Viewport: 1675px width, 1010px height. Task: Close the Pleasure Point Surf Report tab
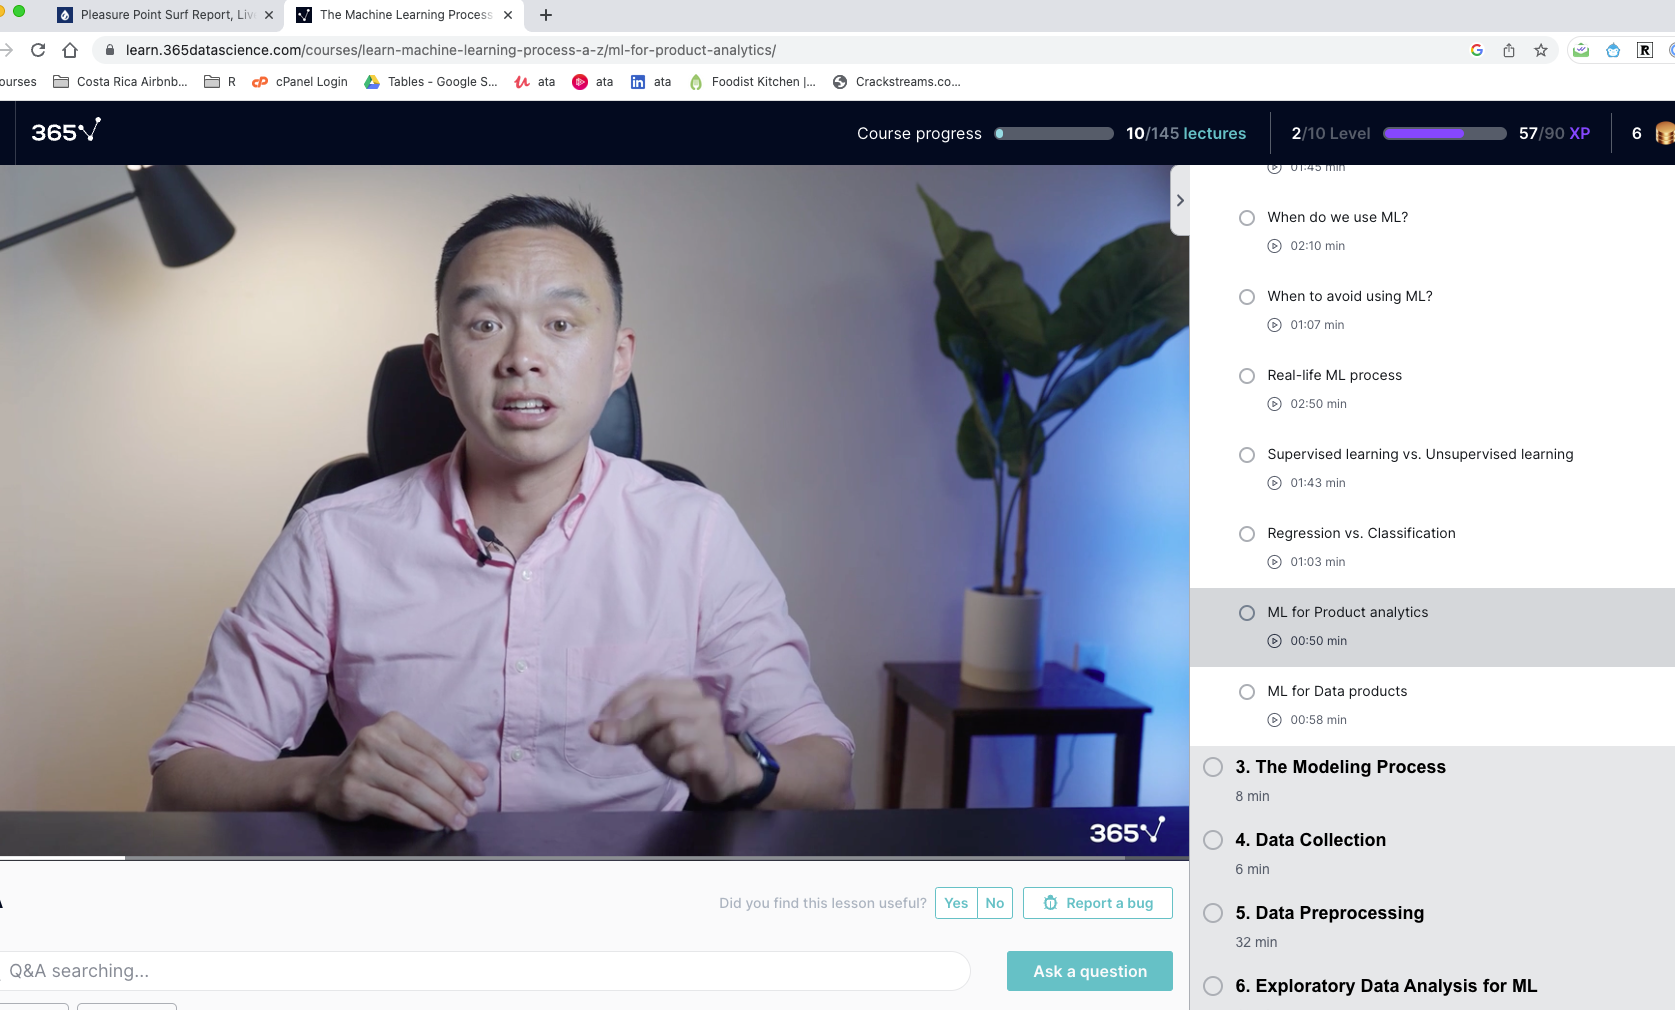pyautogui.click(x=269, y=15)
